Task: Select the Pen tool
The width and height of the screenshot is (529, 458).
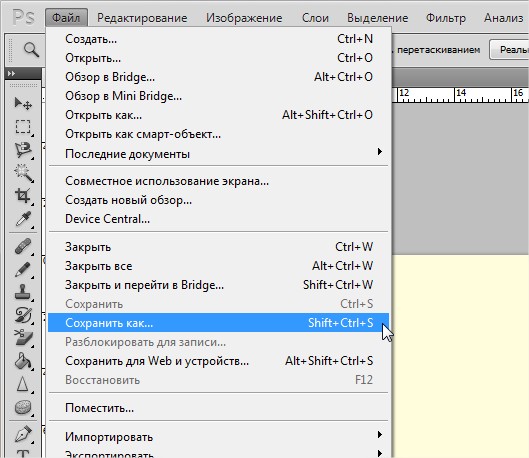Action: [x=23, y=434]
